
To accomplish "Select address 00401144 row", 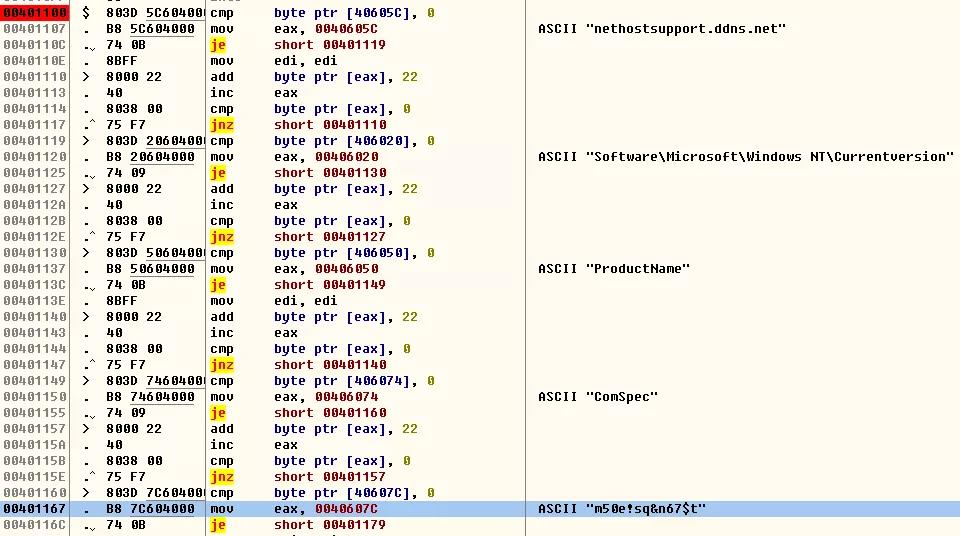I will [35, 349].
